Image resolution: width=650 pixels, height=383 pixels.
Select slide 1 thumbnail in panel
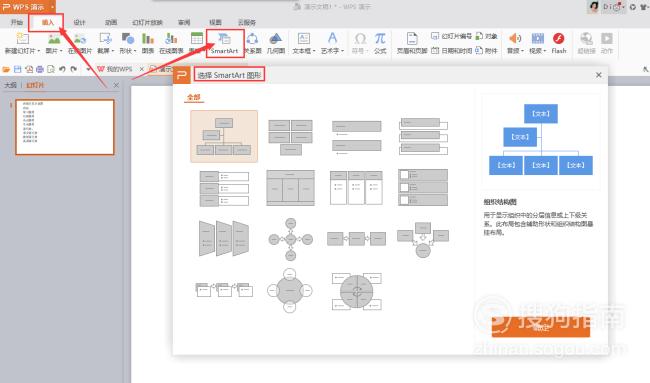click(x=65, y=127)
